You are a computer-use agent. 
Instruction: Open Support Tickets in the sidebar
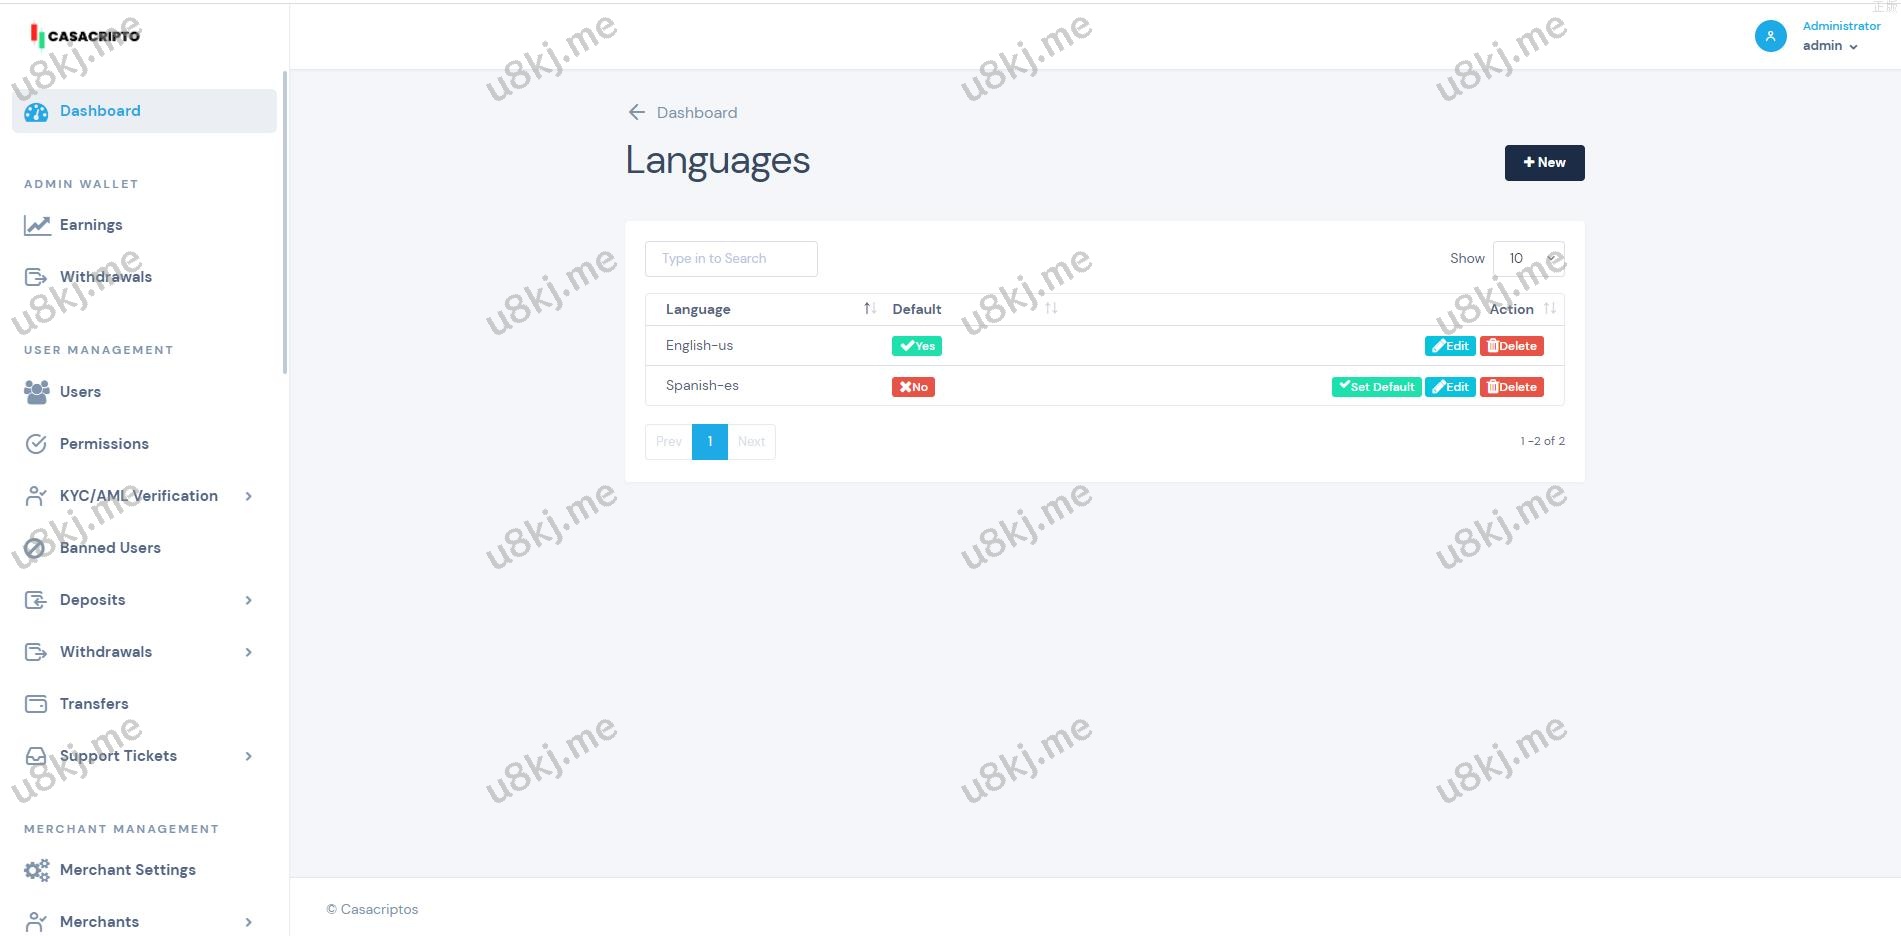tap(118, 756)
